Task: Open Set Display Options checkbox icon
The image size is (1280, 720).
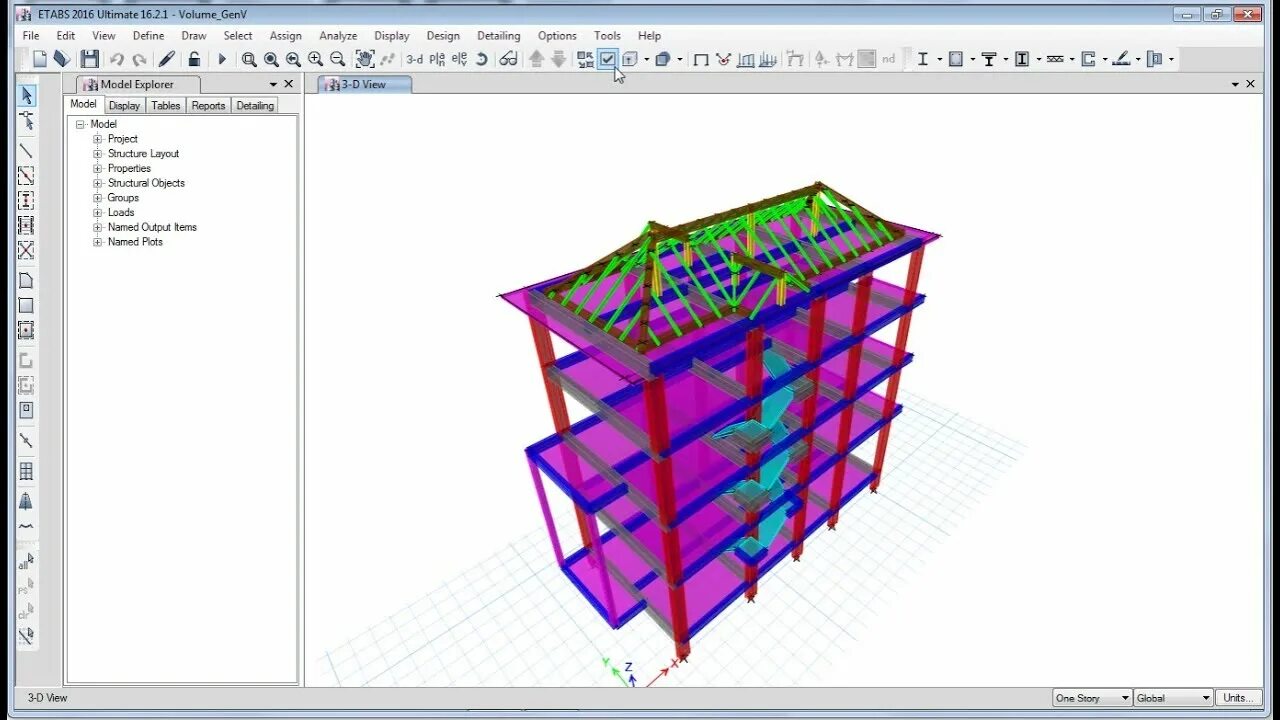Action: point(607,59)
